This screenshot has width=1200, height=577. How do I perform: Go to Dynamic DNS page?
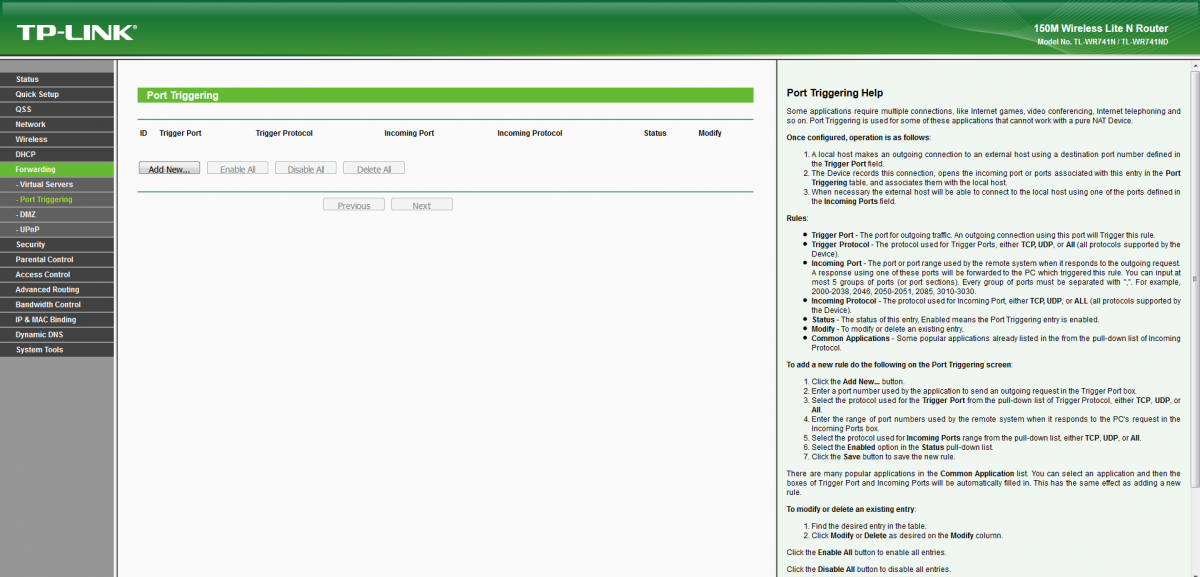point(57,334)
